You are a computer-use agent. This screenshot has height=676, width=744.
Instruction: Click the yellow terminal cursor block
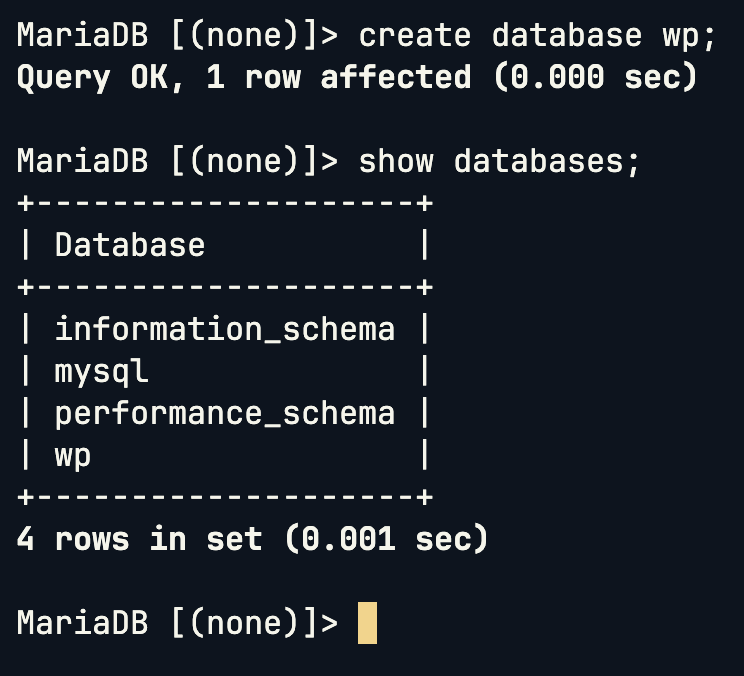tap(367, 623)
